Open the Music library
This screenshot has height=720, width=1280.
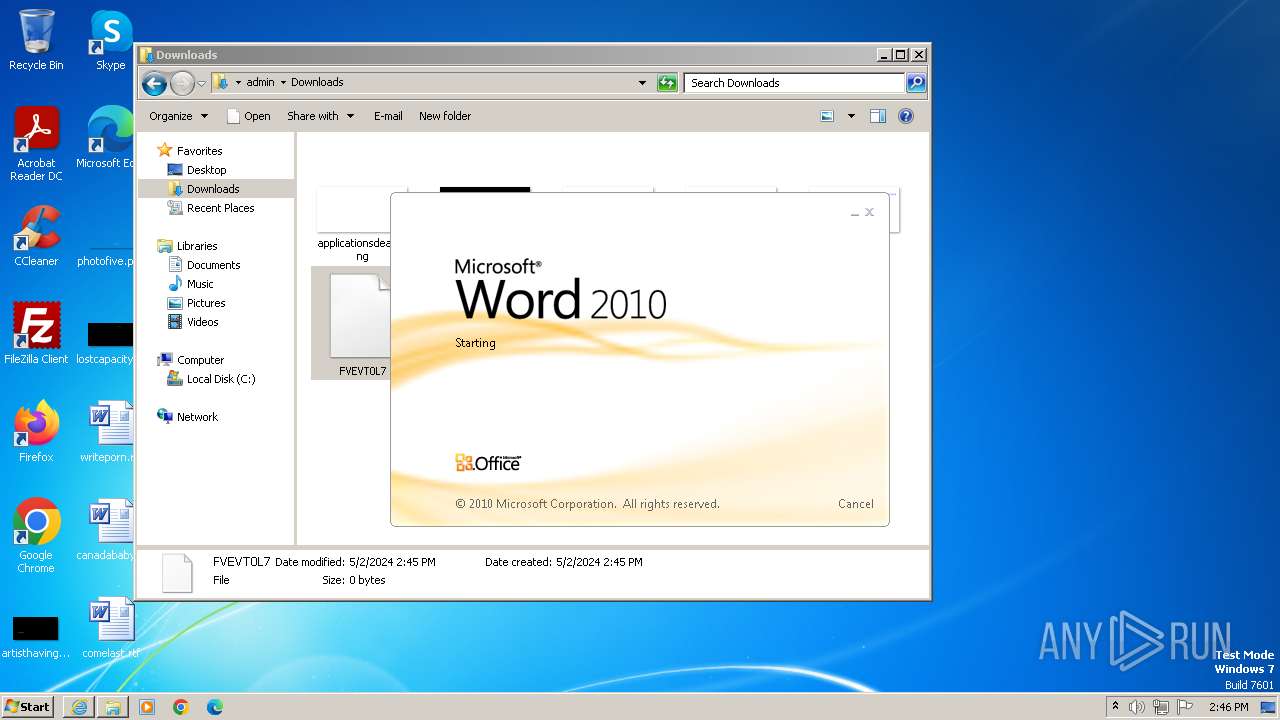pyautogui.click(x=200, y=284)
